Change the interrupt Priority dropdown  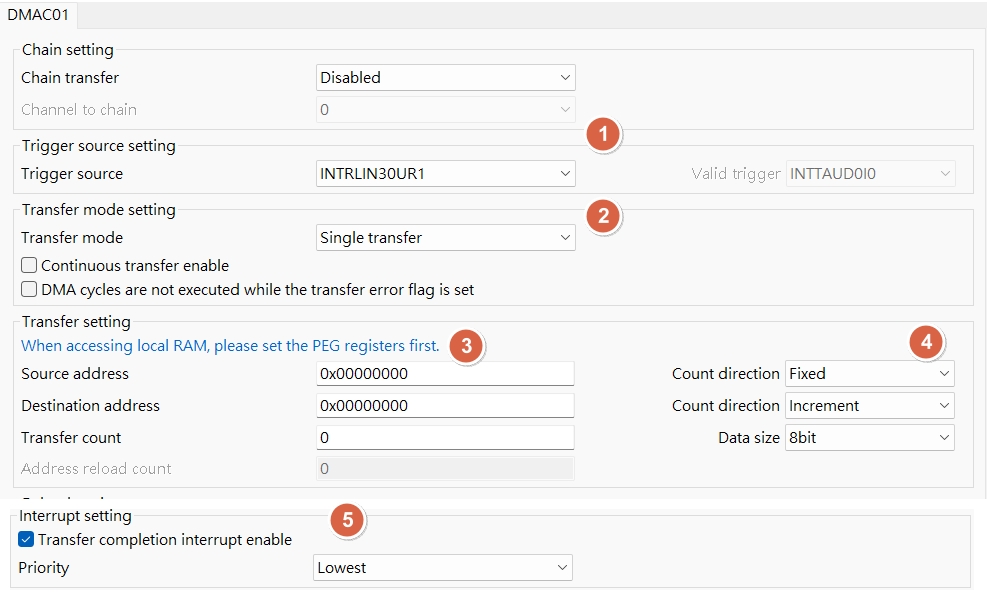point(443,568)
